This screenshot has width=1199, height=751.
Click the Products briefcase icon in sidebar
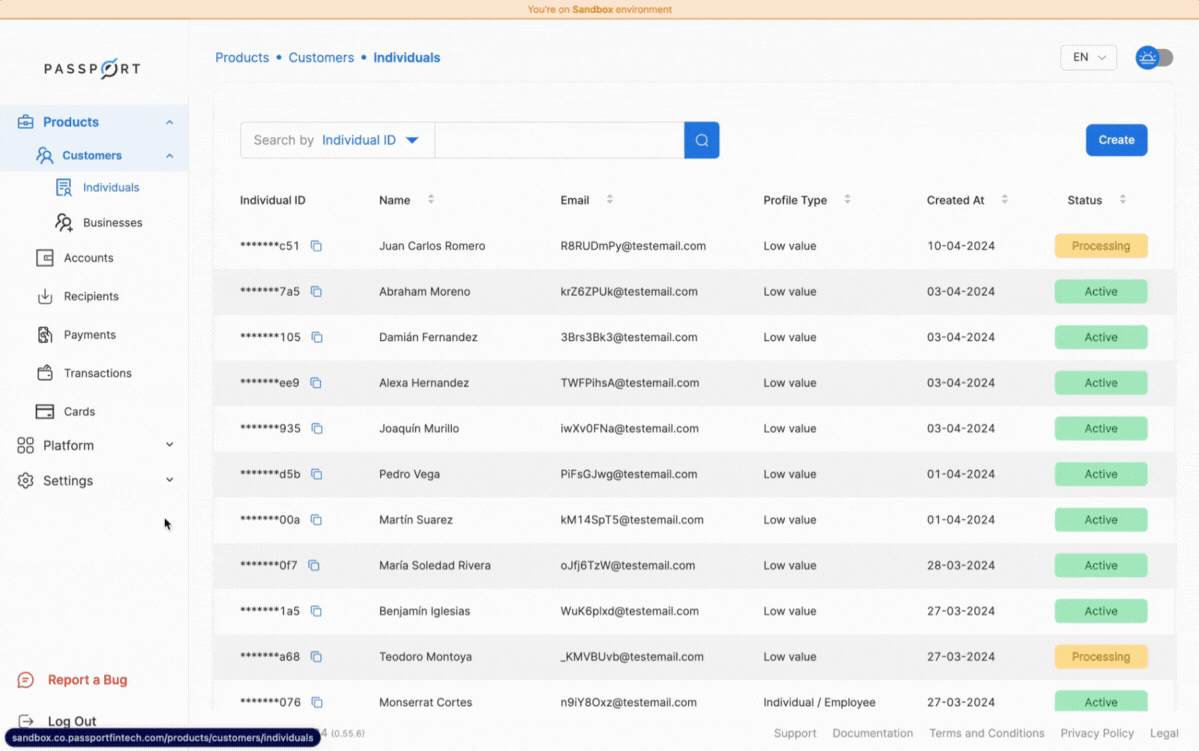point(25,122)
